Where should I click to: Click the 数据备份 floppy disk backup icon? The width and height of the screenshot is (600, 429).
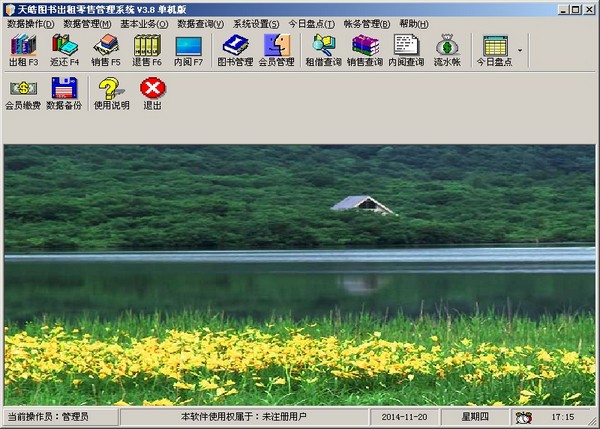coord(64,93)
